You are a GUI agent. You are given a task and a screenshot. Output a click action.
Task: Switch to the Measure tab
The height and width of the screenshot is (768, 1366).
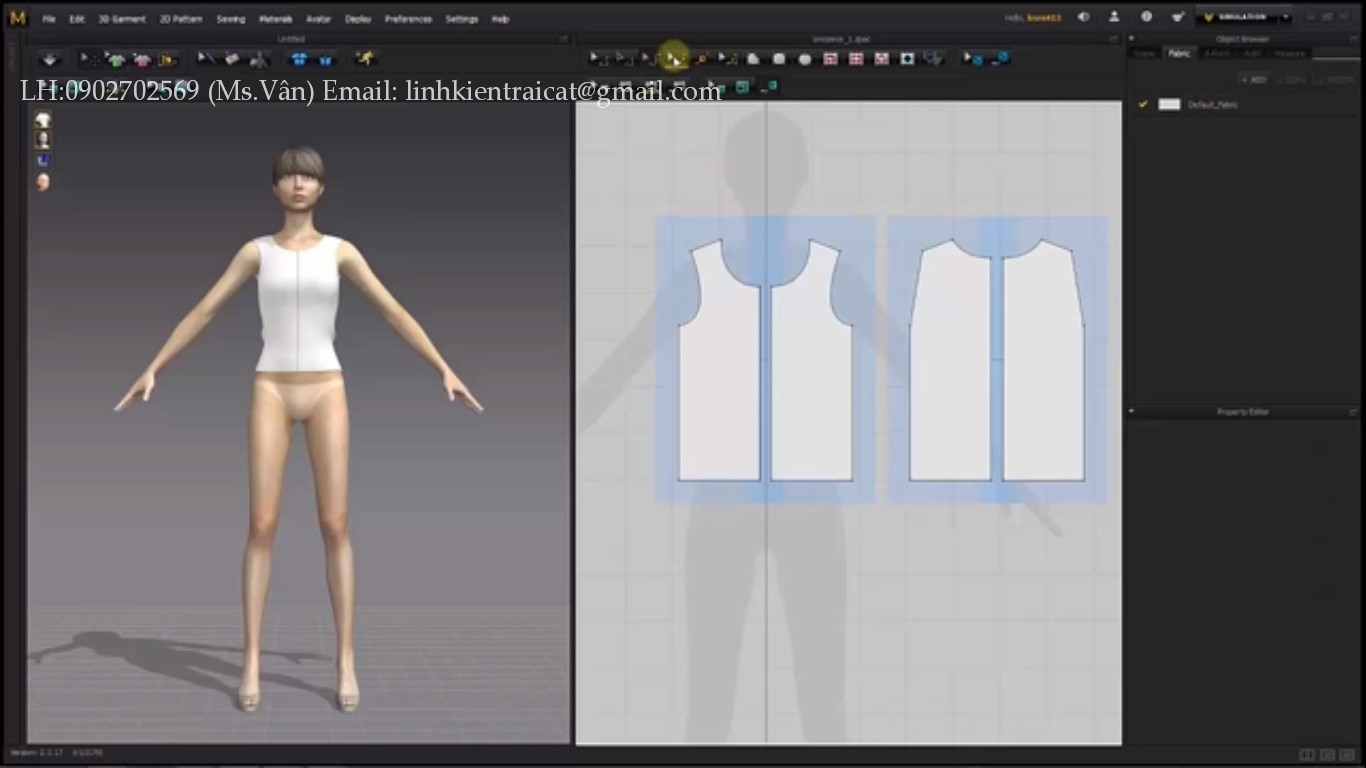click(x=1290, y=53)
